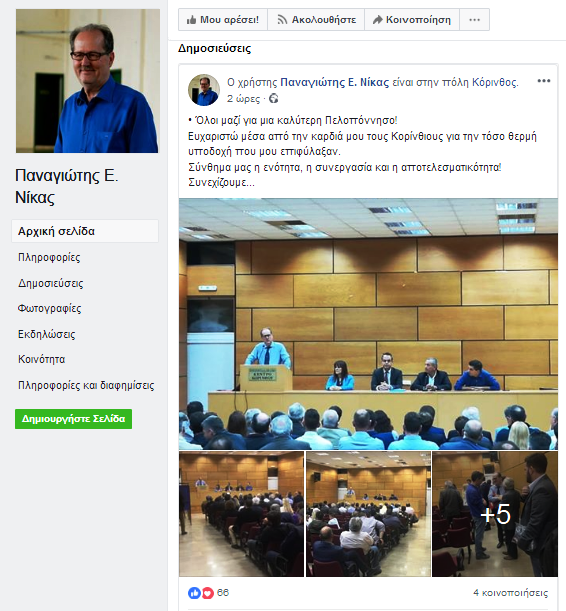The image size is (566, 611).
Task: Click the public globe privacy icon on post
Action: (x=274, y=99)
